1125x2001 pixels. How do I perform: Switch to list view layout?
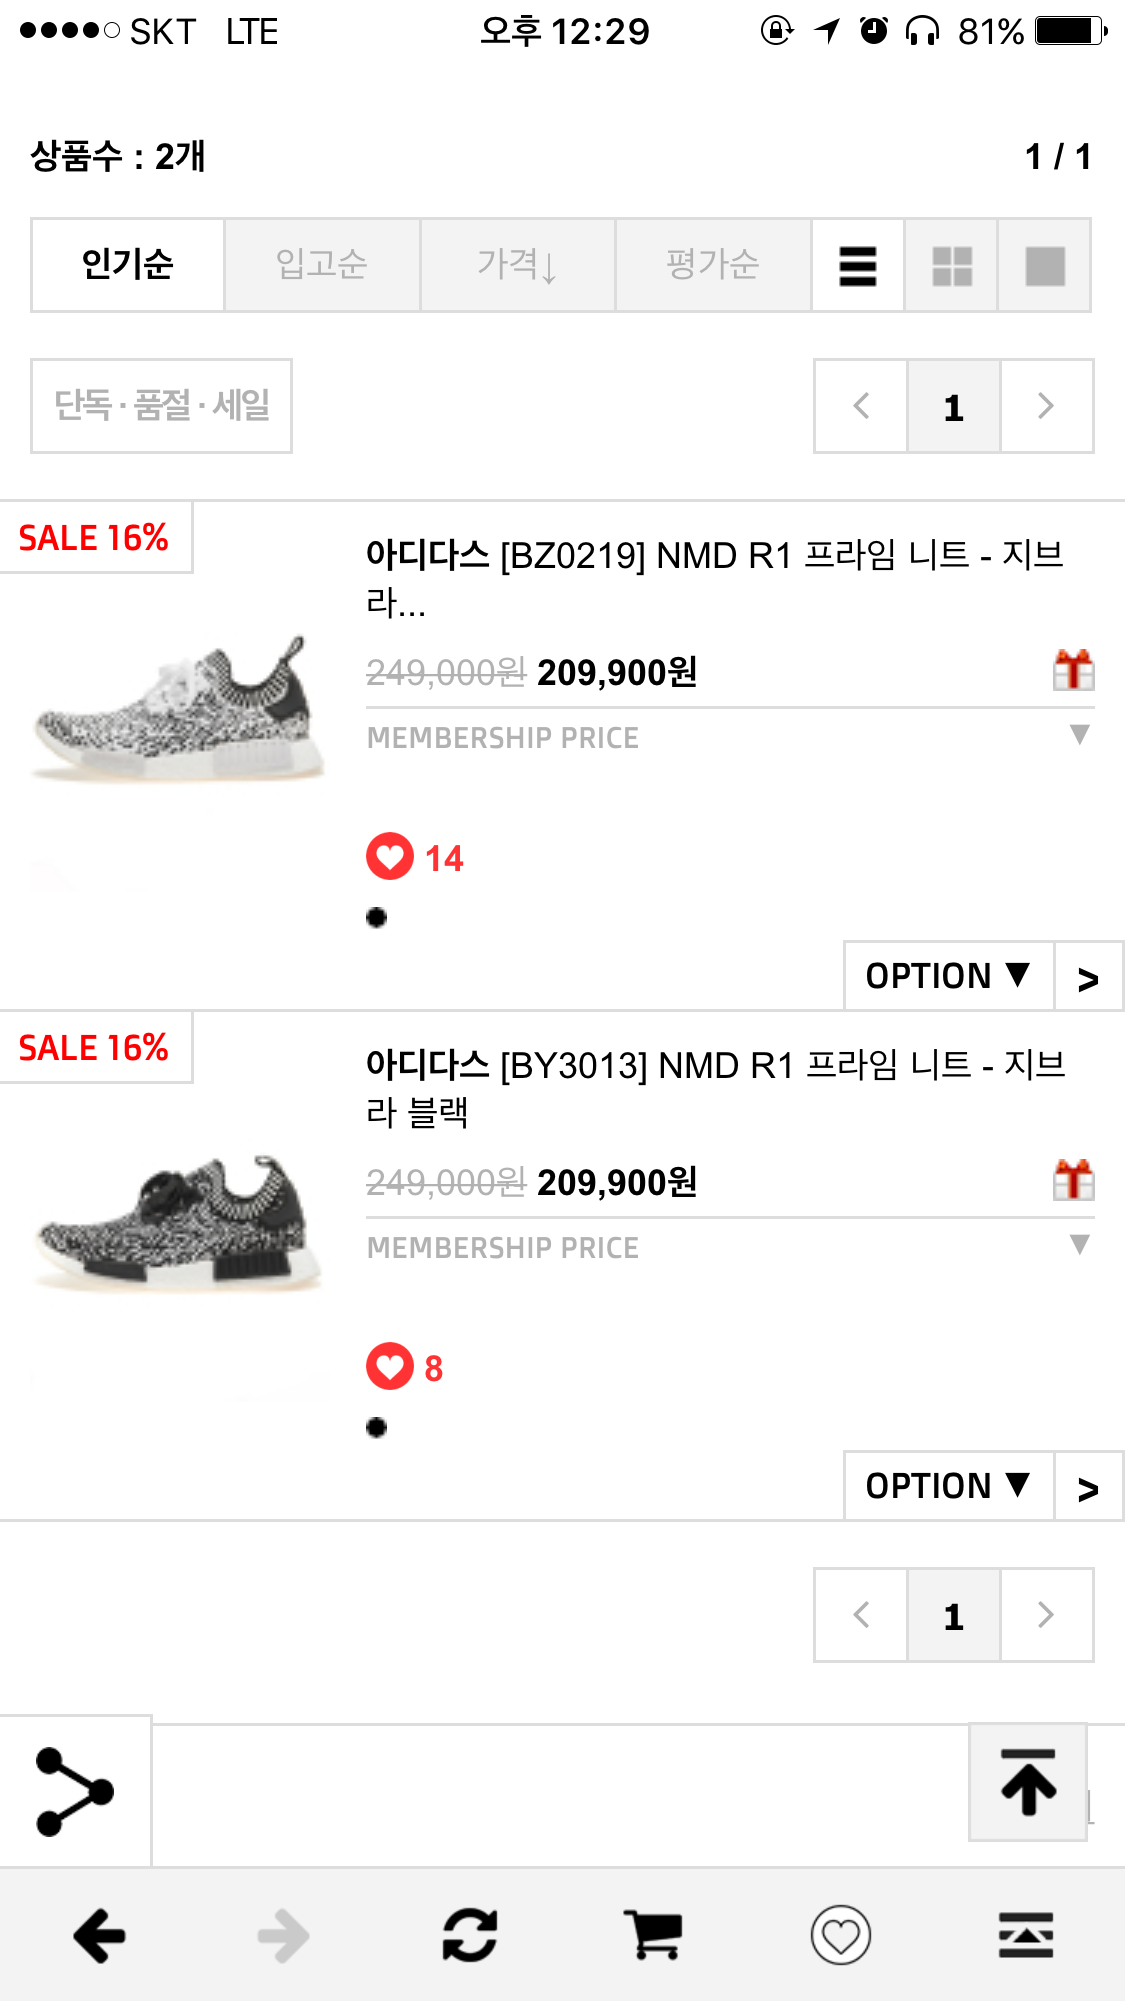[858, 266]
